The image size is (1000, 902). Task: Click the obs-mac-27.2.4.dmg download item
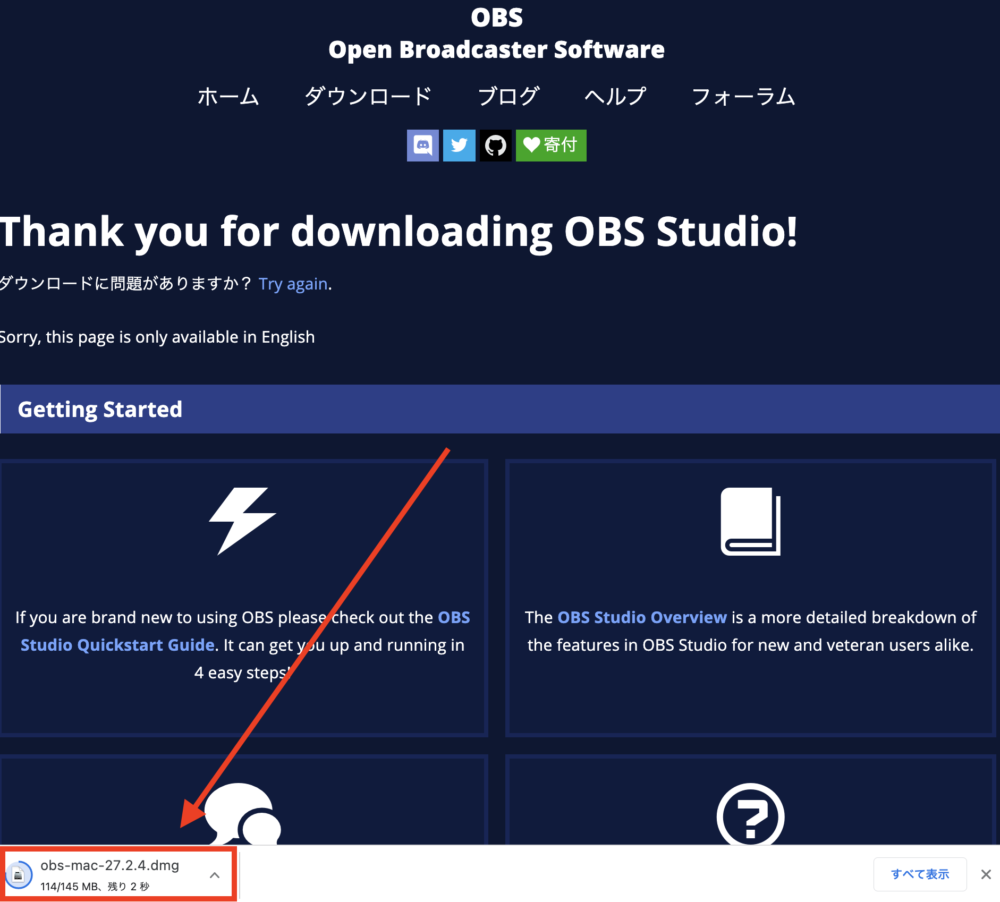pos(119,874)
